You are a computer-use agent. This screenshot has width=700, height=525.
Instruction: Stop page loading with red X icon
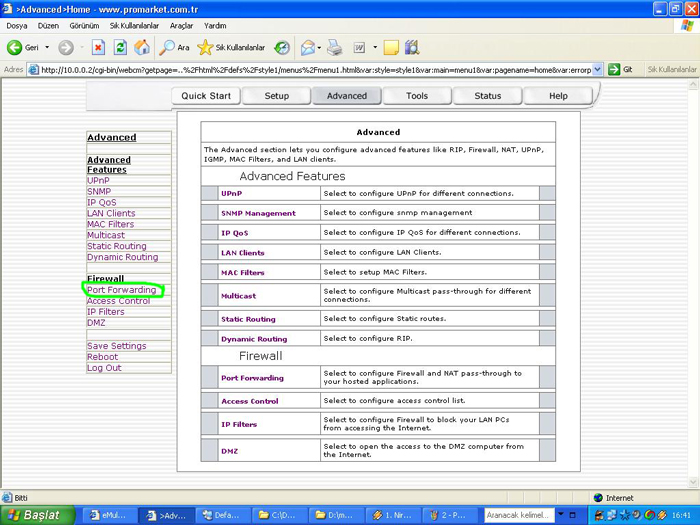pos(98,47)
